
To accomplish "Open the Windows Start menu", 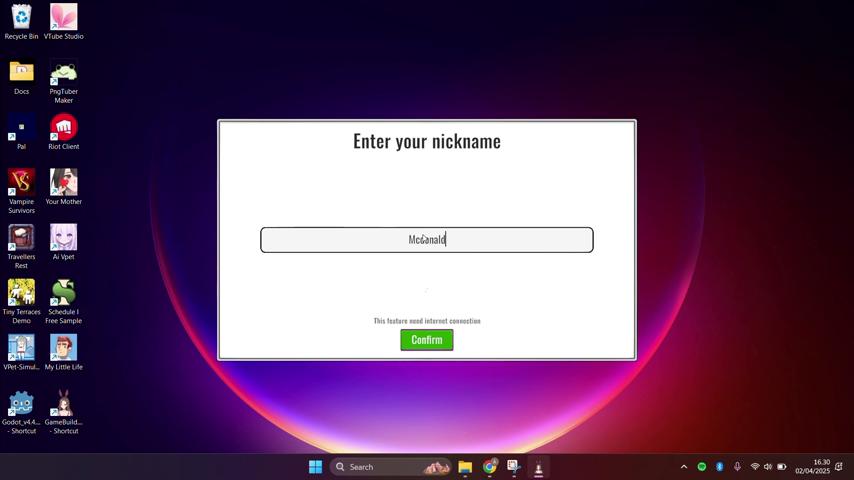I will pyautogui.click(x=316, y=467).
